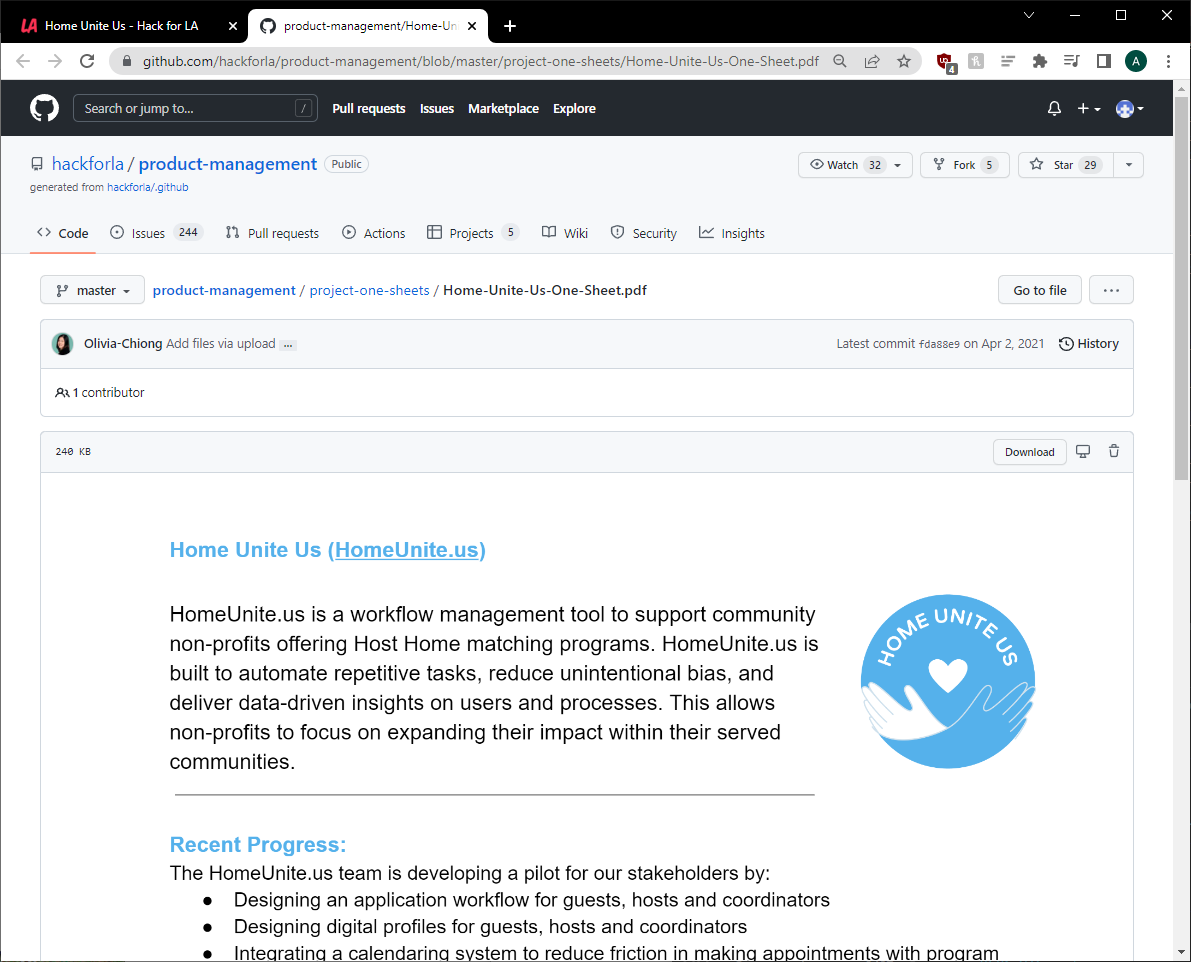Open the Chrome profile avatar A
The width and height of the screenshot is (1191, 962).
tap(1136, 61)
